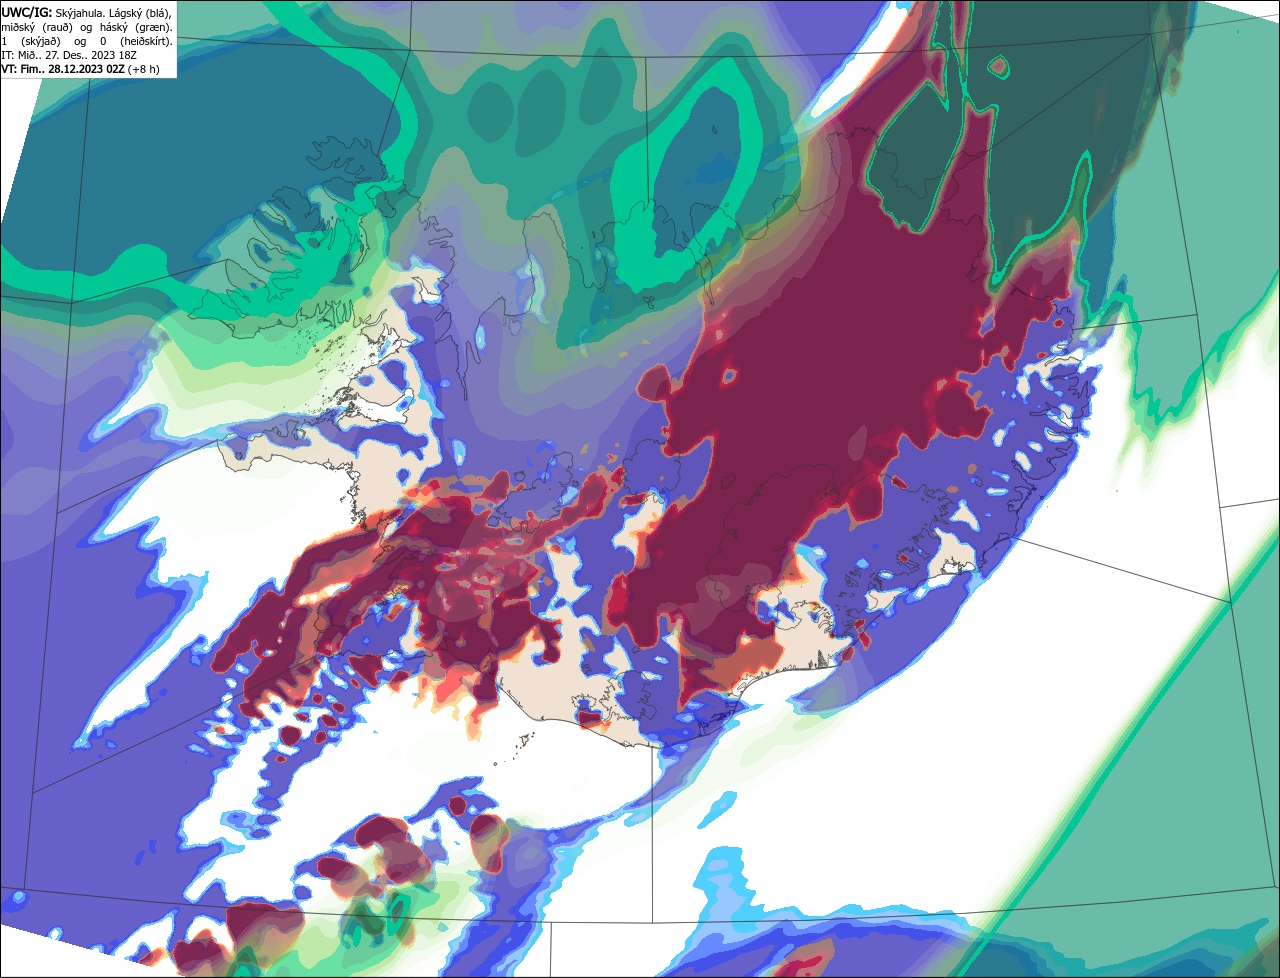Screen dimensions: 1280x978
Task: Click the "(+8 h)" forecast offset text
Action: pos(143,69)
